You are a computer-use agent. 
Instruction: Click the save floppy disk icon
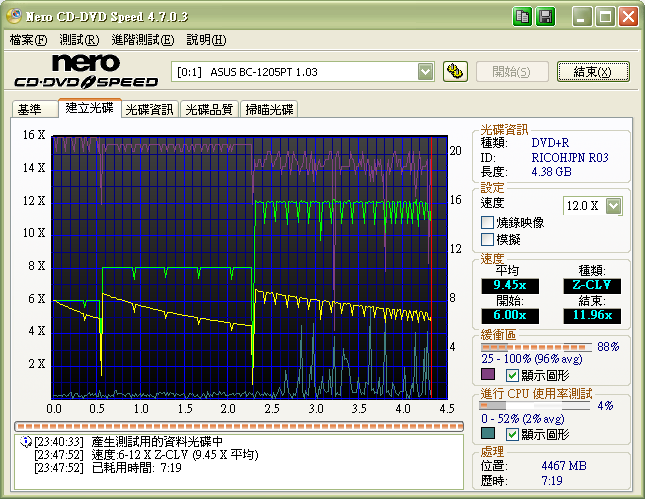545,17
